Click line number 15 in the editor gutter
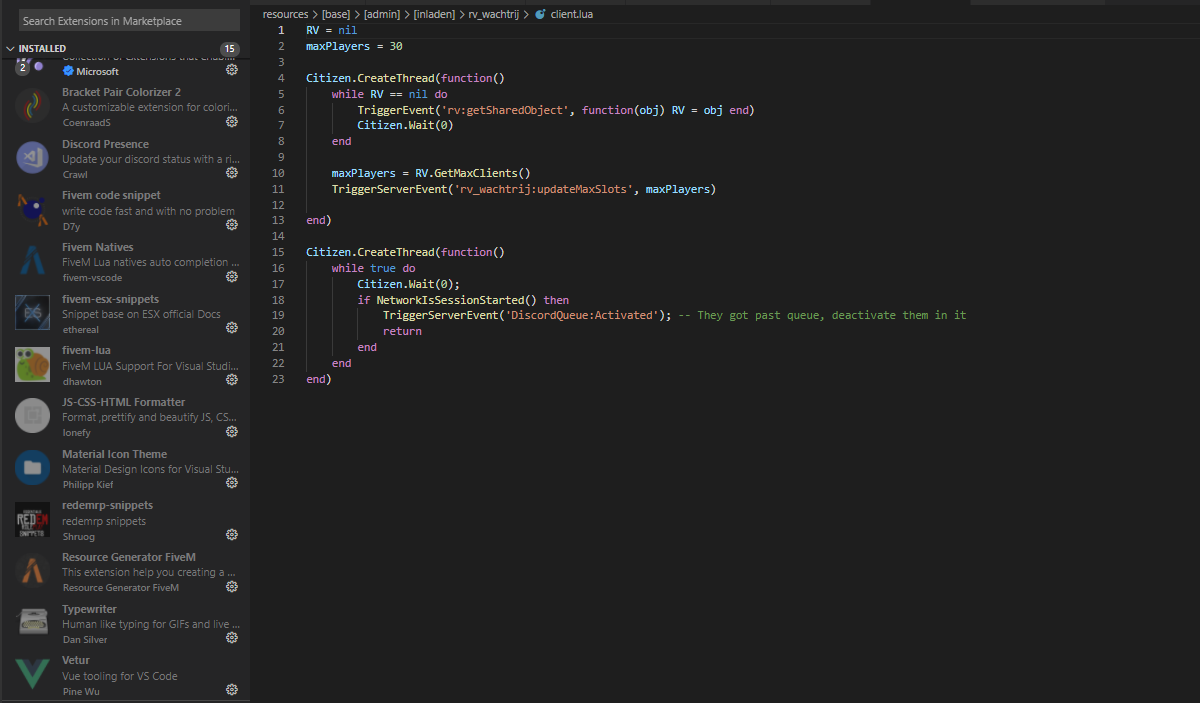The height and width of the screenshot is (703, 1200). (278, 252)
